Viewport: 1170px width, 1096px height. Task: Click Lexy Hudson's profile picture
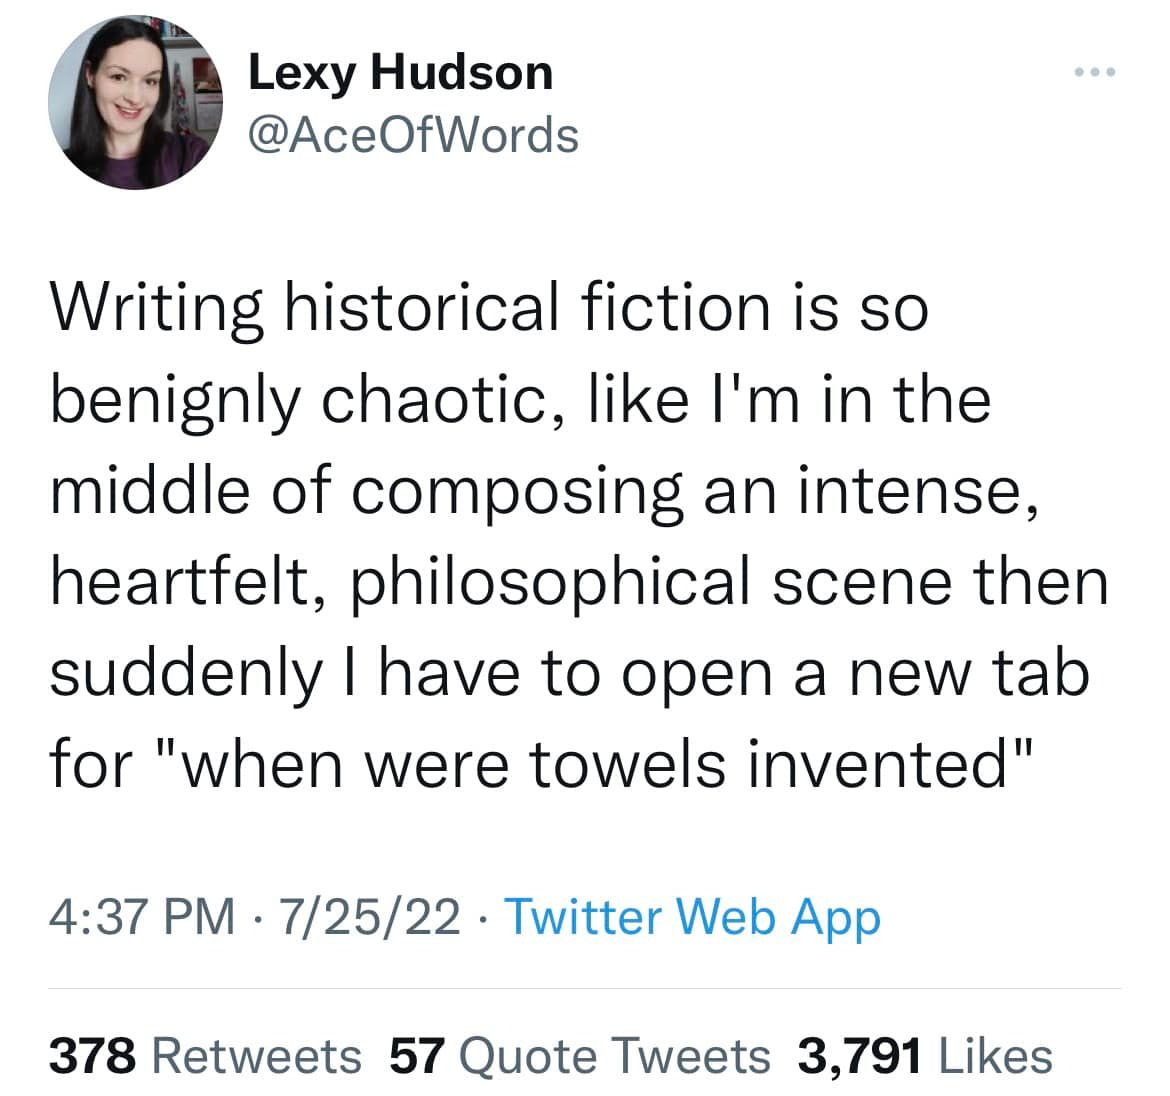[135, 103]
